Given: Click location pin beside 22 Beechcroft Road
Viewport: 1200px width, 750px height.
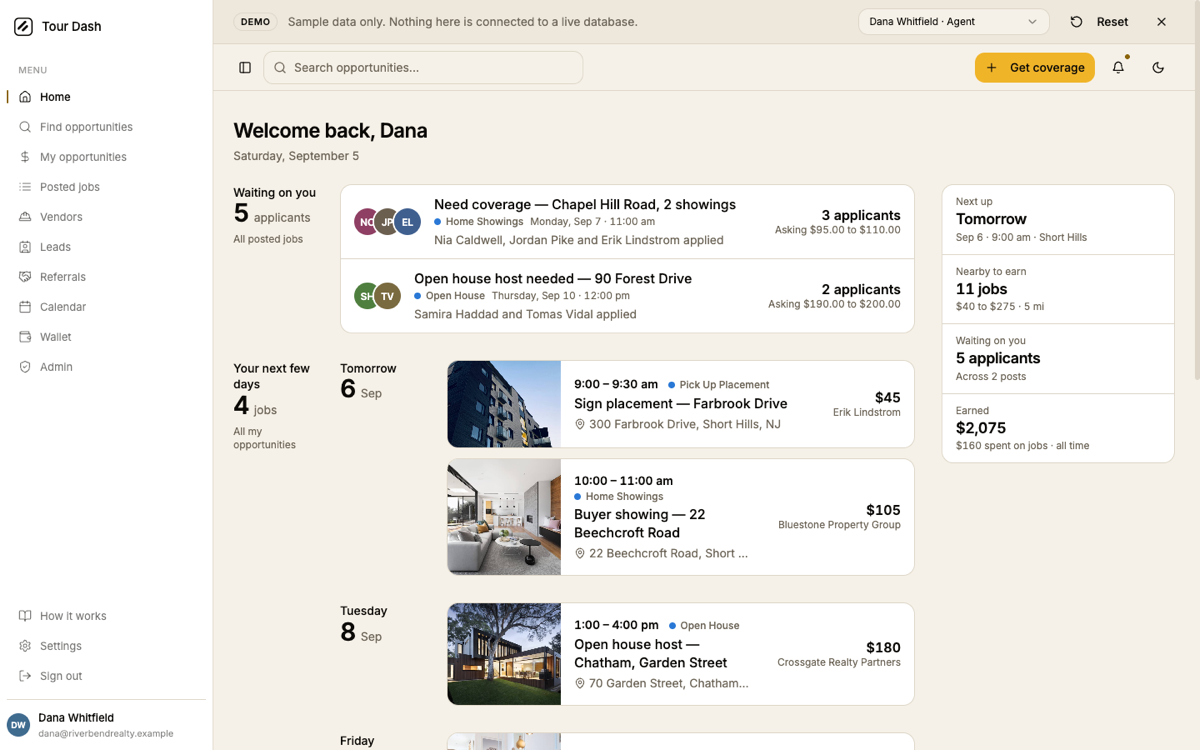Looking at the screenshot, I should click(580, 553).
